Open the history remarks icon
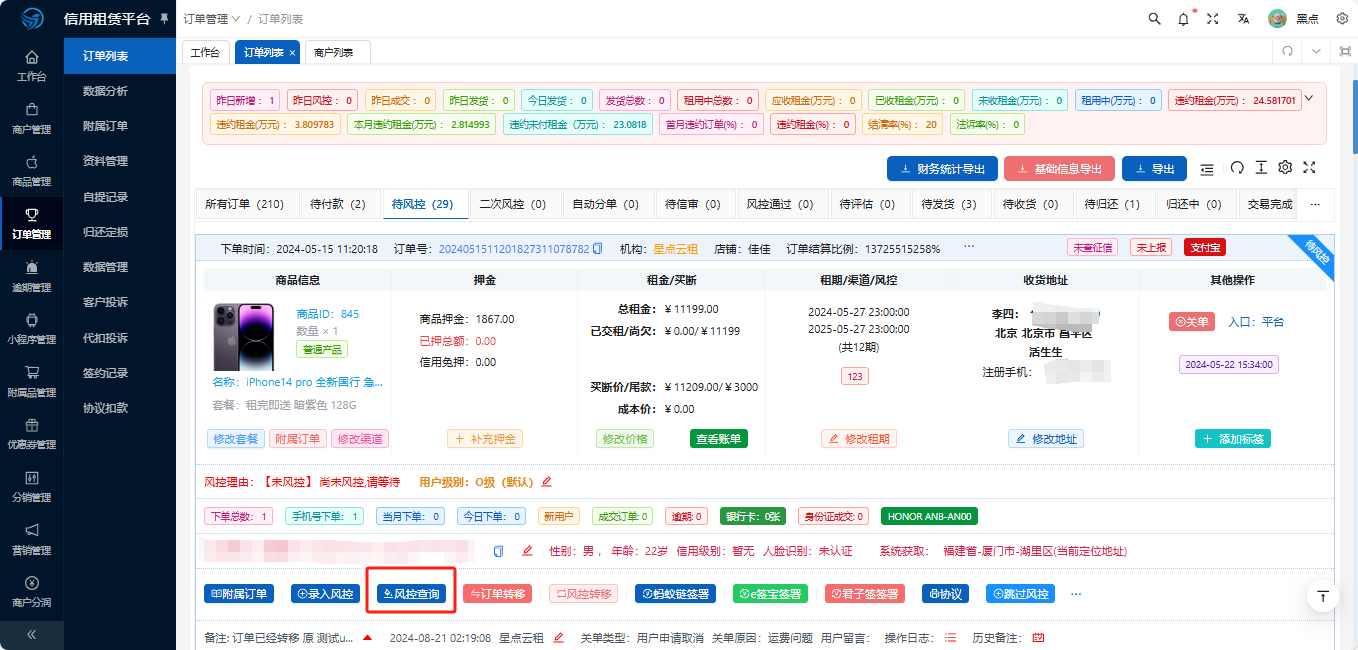Viewport: 1358px width, 650px height. pyautogui.click(x=1038, y=638)
